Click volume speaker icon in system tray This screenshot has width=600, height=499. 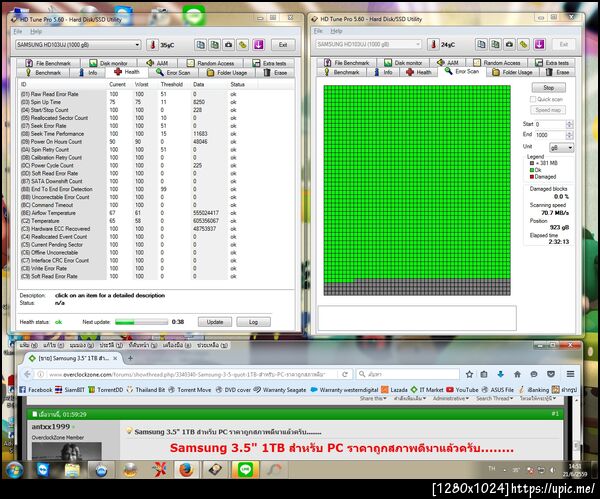pyautogui.click(x=552, y=470)
